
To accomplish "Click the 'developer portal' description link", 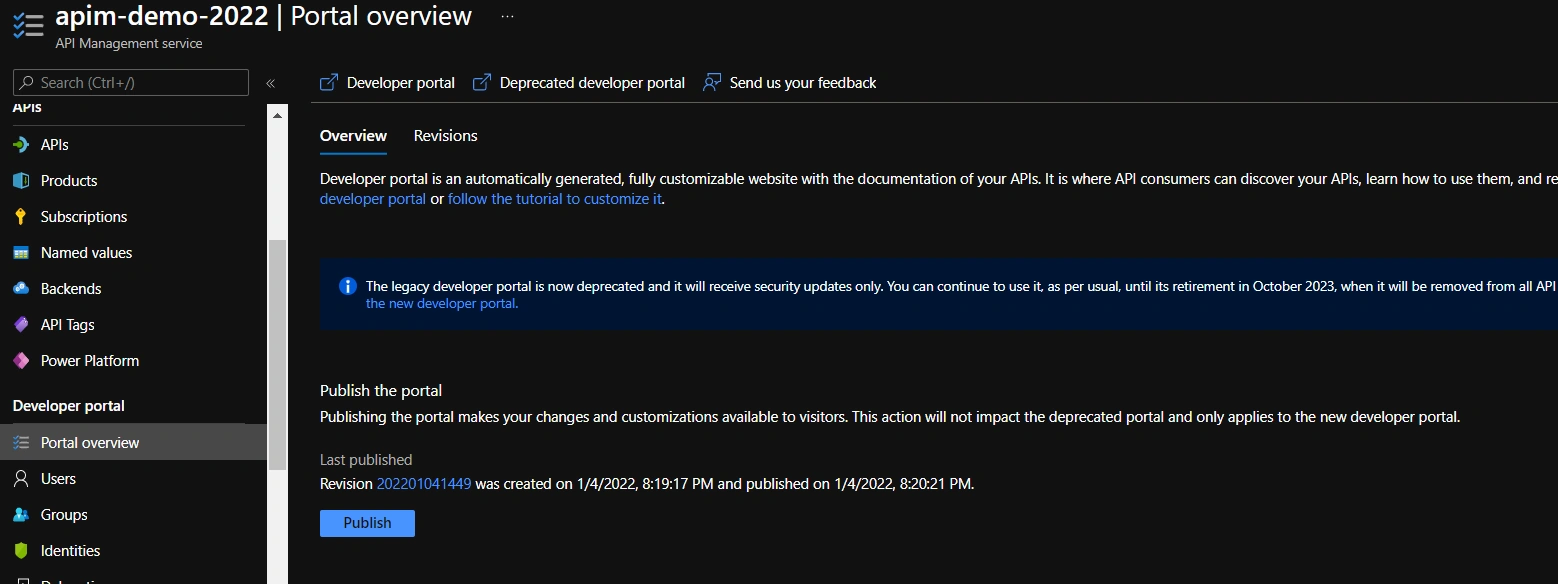I will pyautogui.click(x=373, y=199).
